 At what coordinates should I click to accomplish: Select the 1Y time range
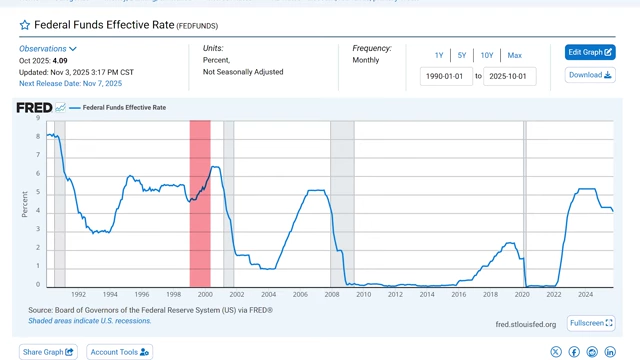point(439,55)
